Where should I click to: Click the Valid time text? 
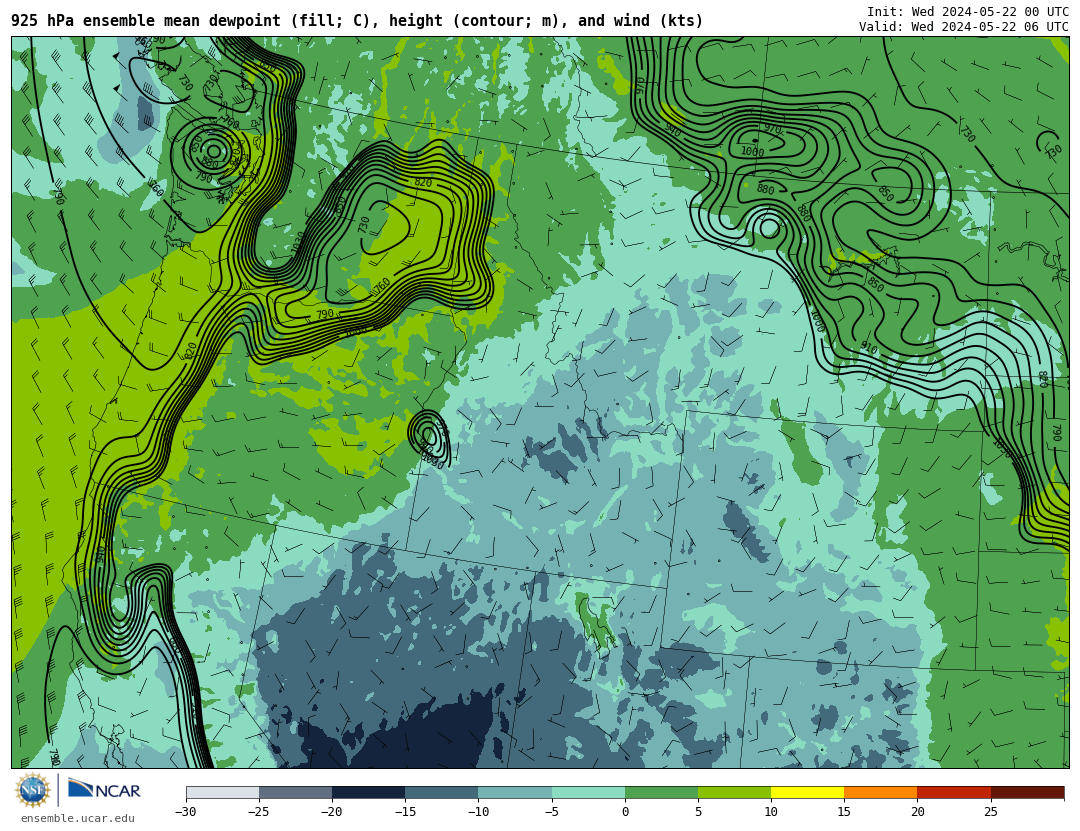pyautogui.click(x=964, y=27)
